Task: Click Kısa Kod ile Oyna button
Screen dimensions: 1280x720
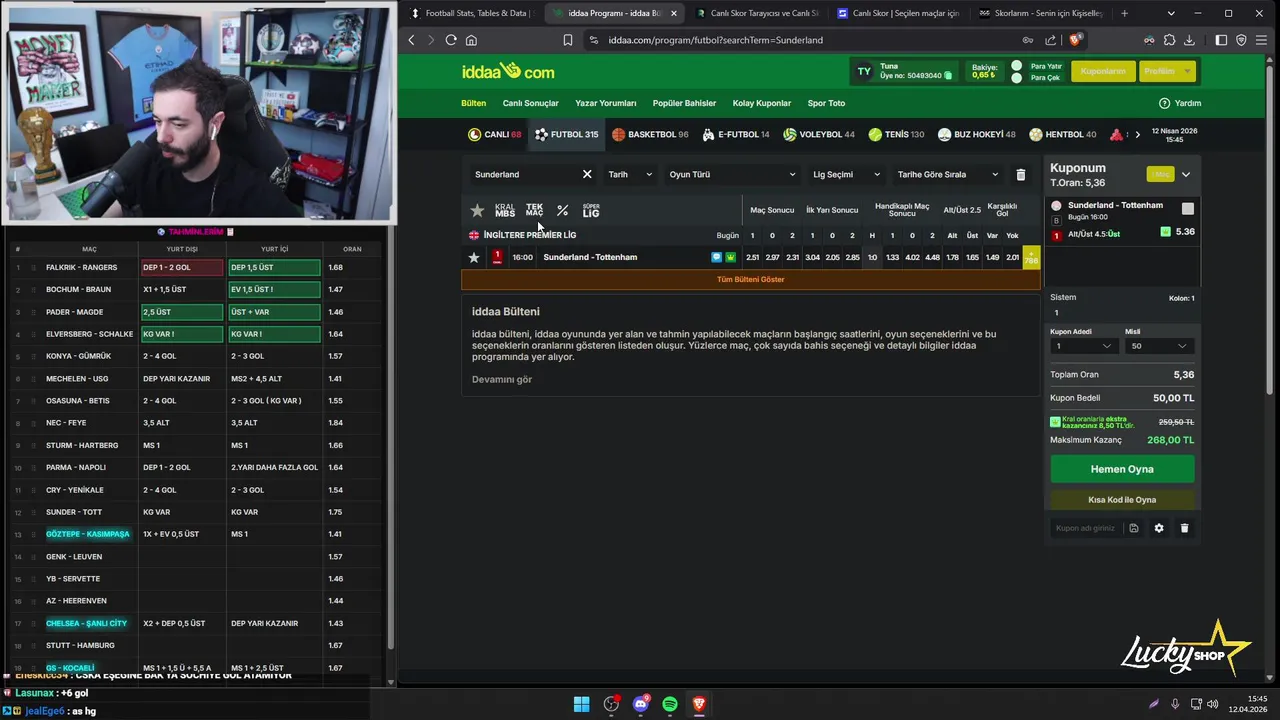Action: click(x=1122, y=499)
